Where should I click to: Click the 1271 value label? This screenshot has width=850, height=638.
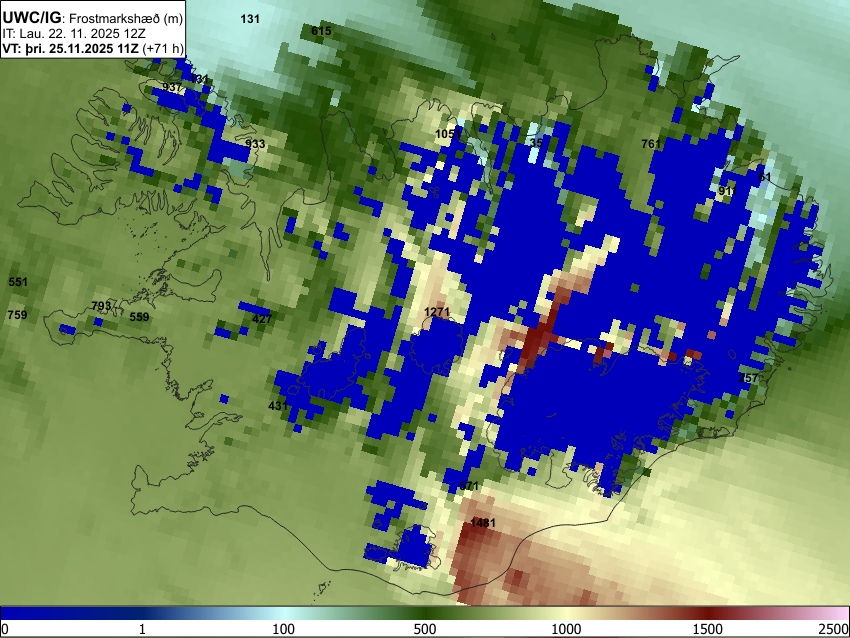[437, 312]
